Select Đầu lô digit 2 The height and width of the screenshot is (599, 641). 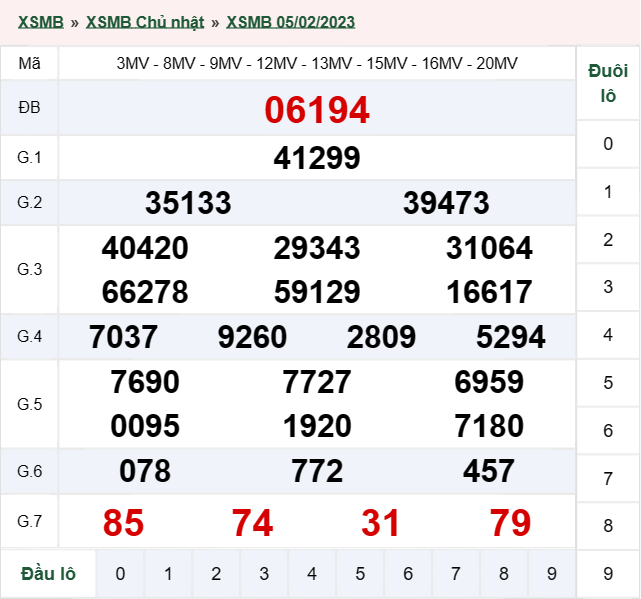click(216, 574)
